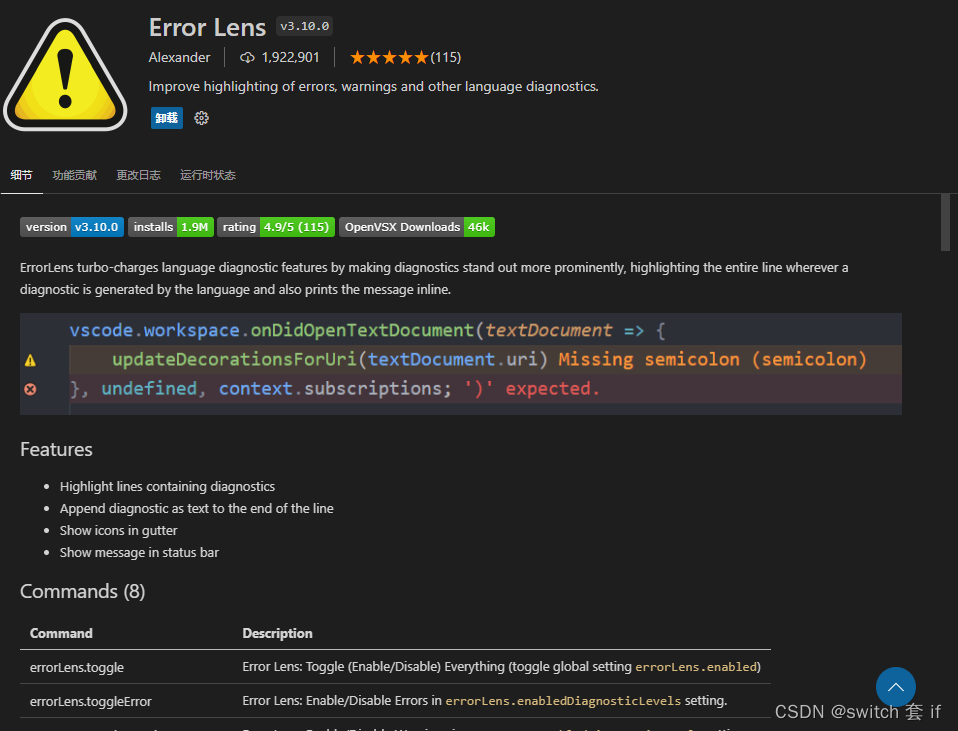Open the author link Alexander
The height and width of the screenshot is (731, 958).
179,57
